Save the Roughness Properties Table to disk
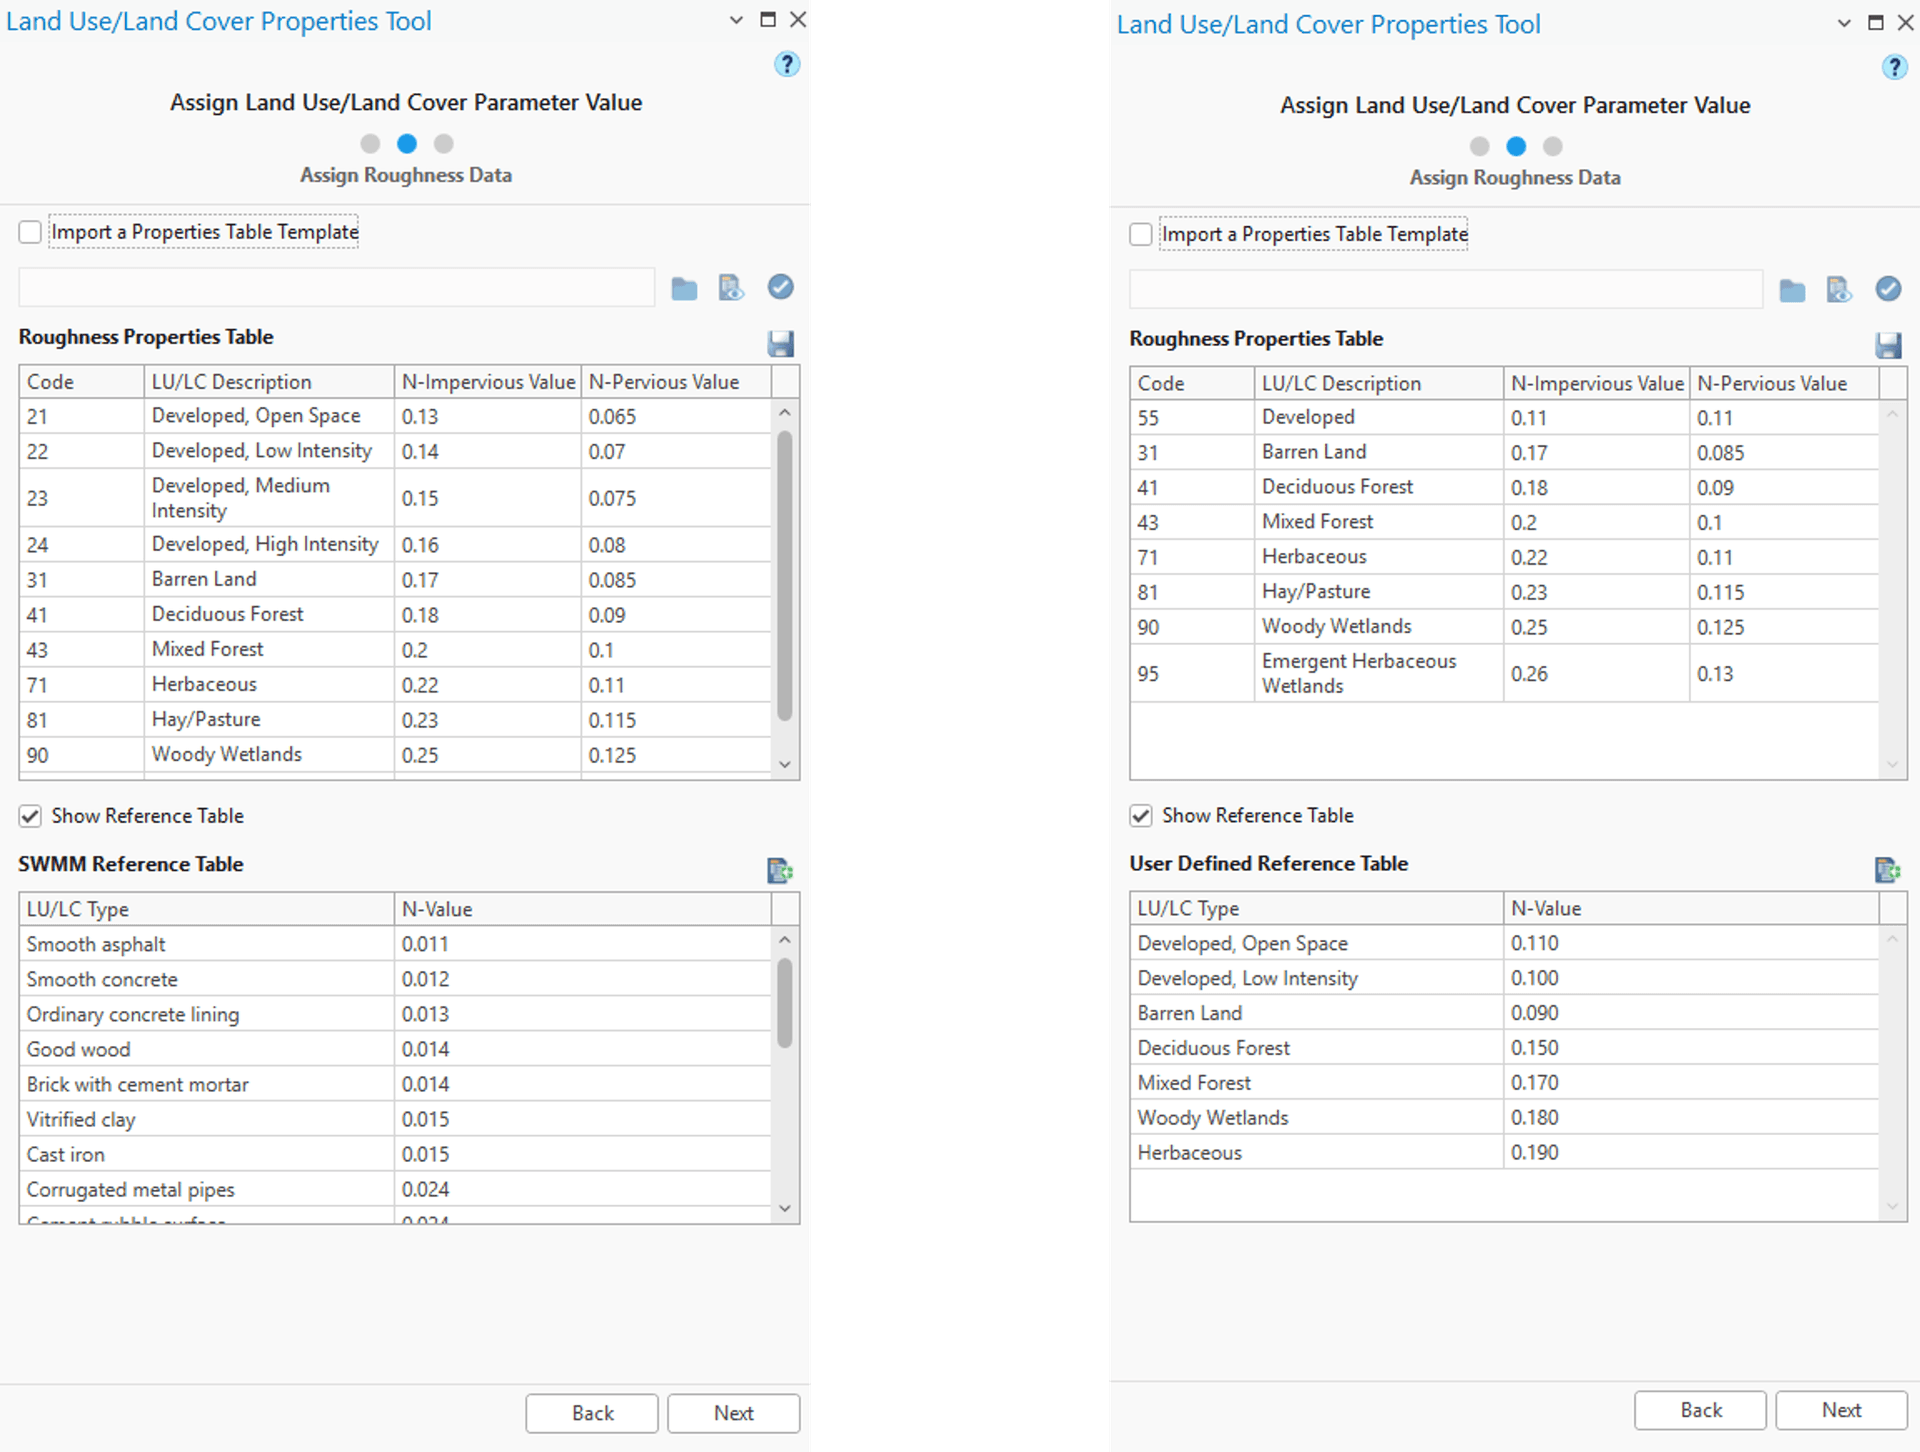 point(780,343)
